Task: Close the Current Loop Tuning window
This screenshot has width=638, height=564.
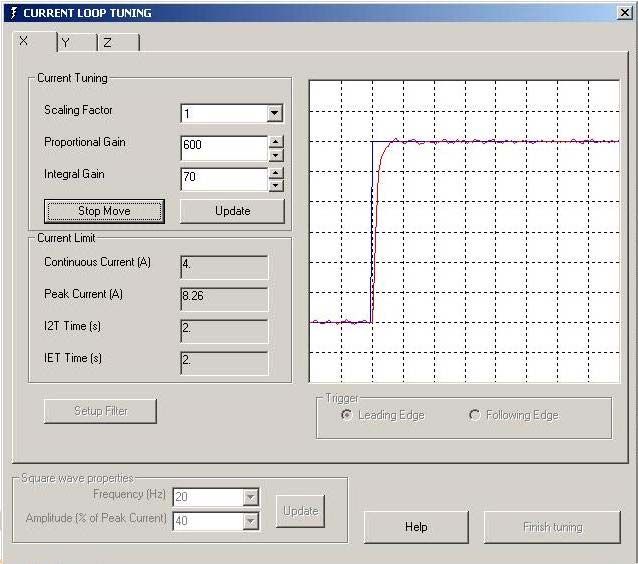Action: [625, 13]
